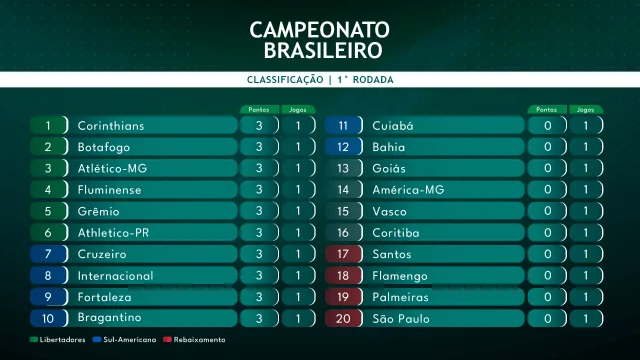Select the Botafogo team row
Image resolution: width=640 pixels, height=360 pixels.
point(173,147)
